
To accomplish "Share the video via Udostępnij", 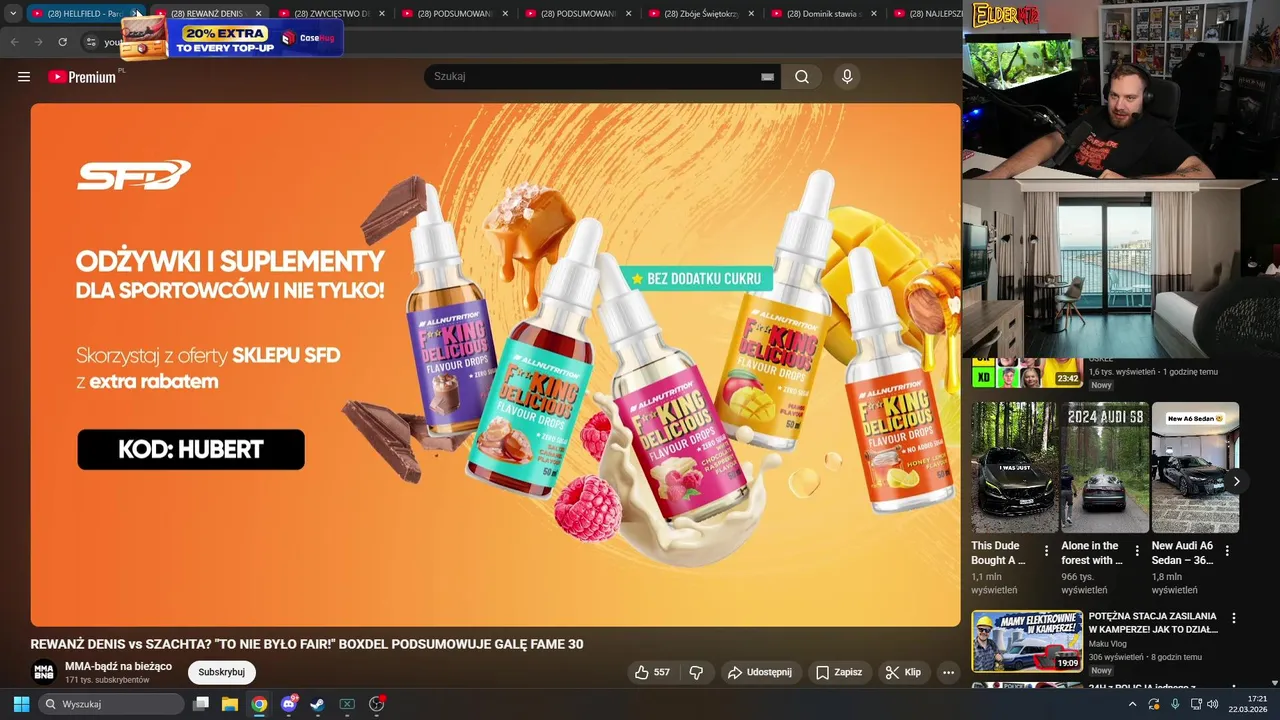I will [x=760, y=672].
